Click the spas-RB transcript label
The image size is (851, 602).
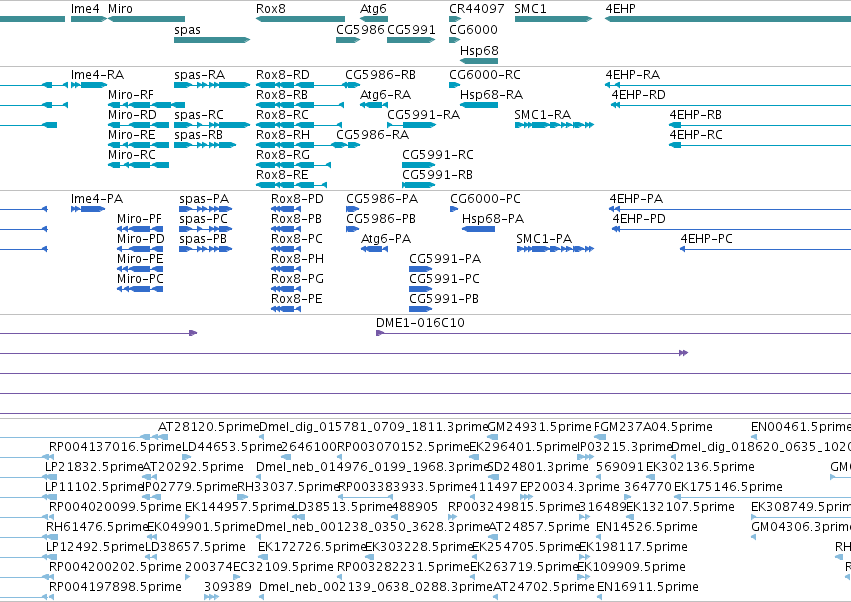pos(198,135)
